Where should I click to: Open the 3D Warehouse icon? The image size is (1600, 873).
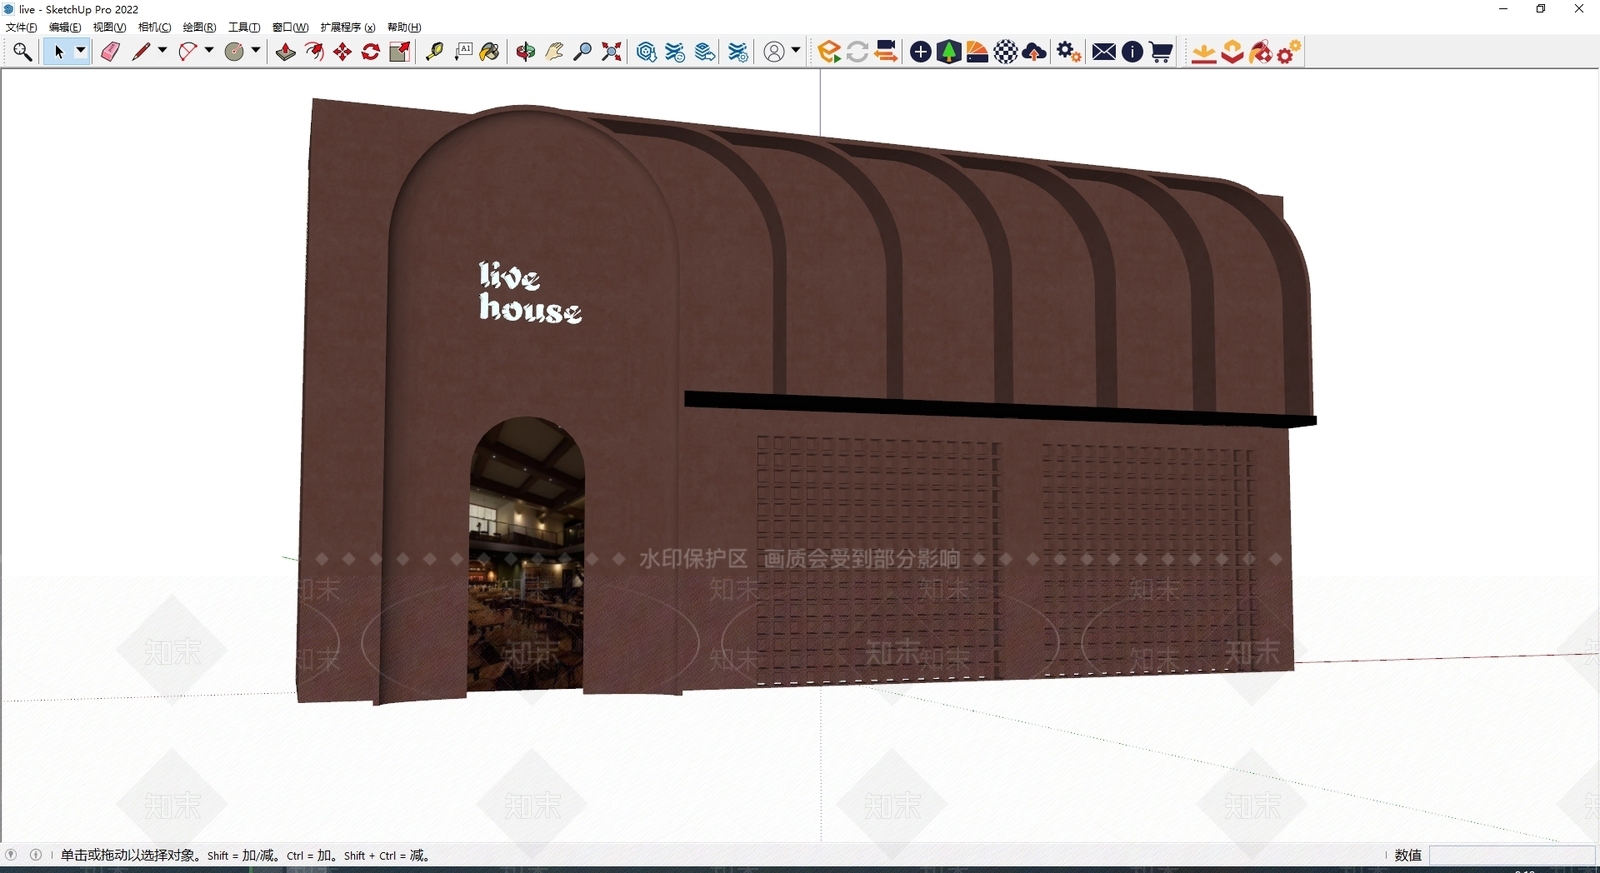[646, 52]
